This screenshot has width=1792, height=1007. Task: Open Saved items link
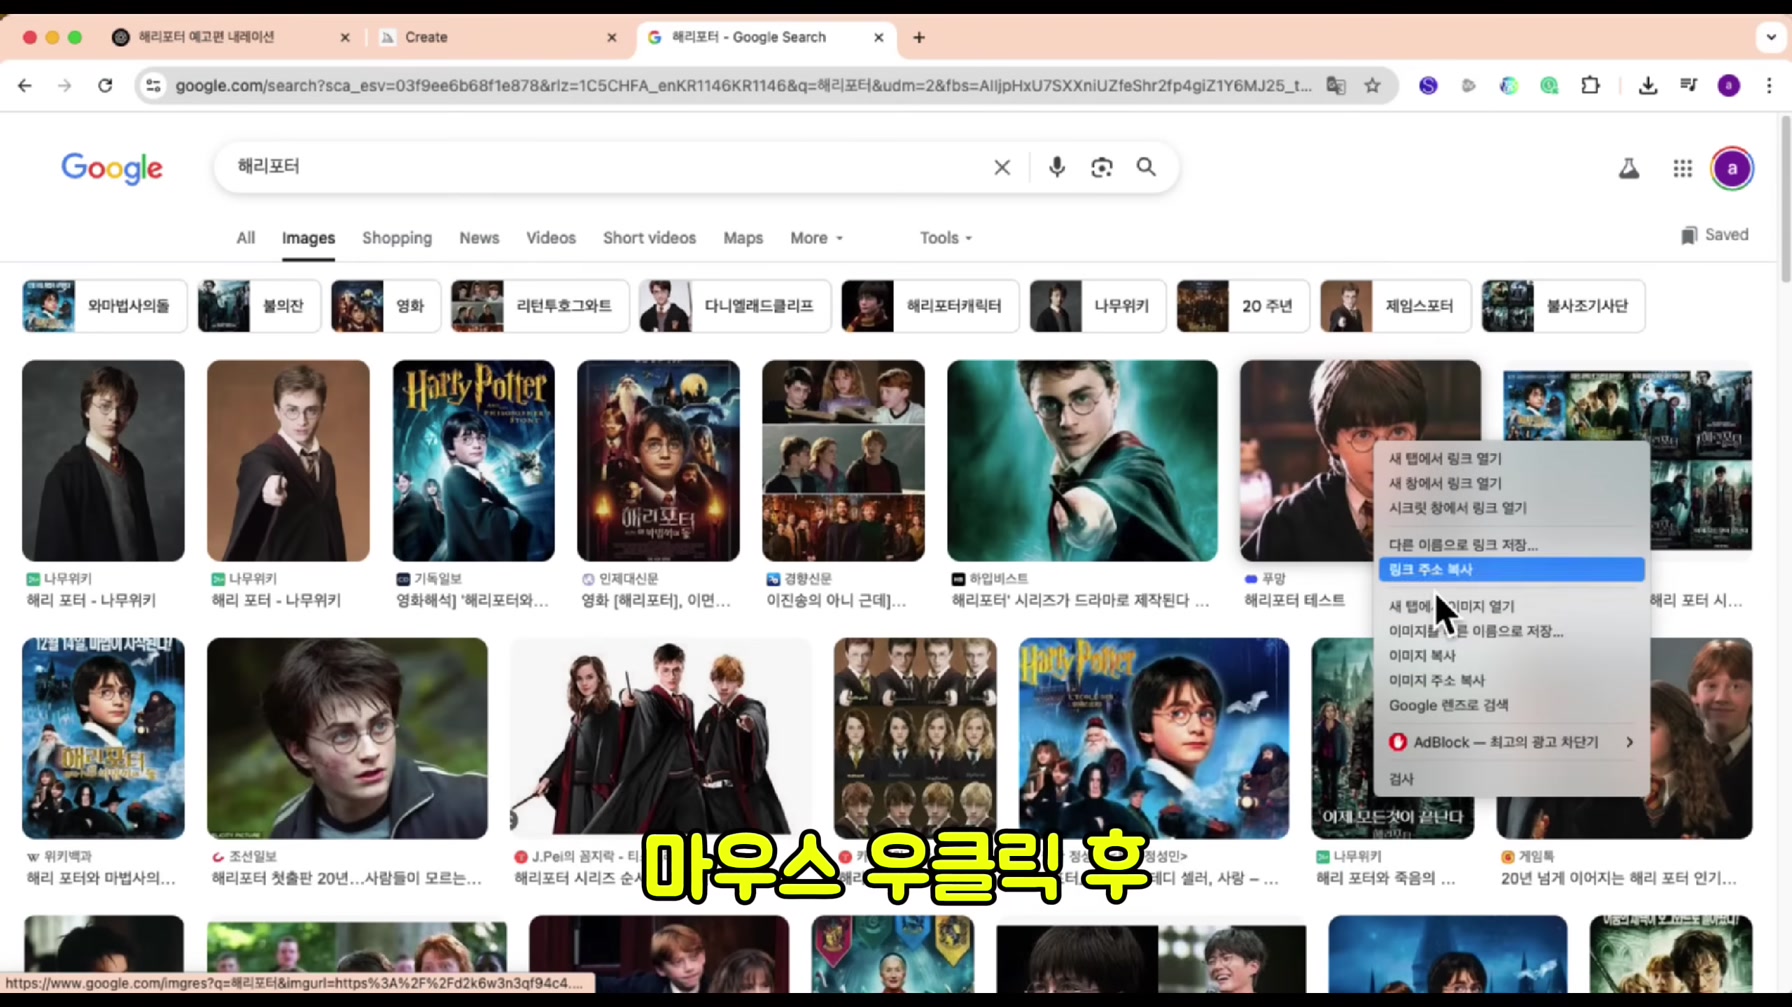[x=1715, y=235]
